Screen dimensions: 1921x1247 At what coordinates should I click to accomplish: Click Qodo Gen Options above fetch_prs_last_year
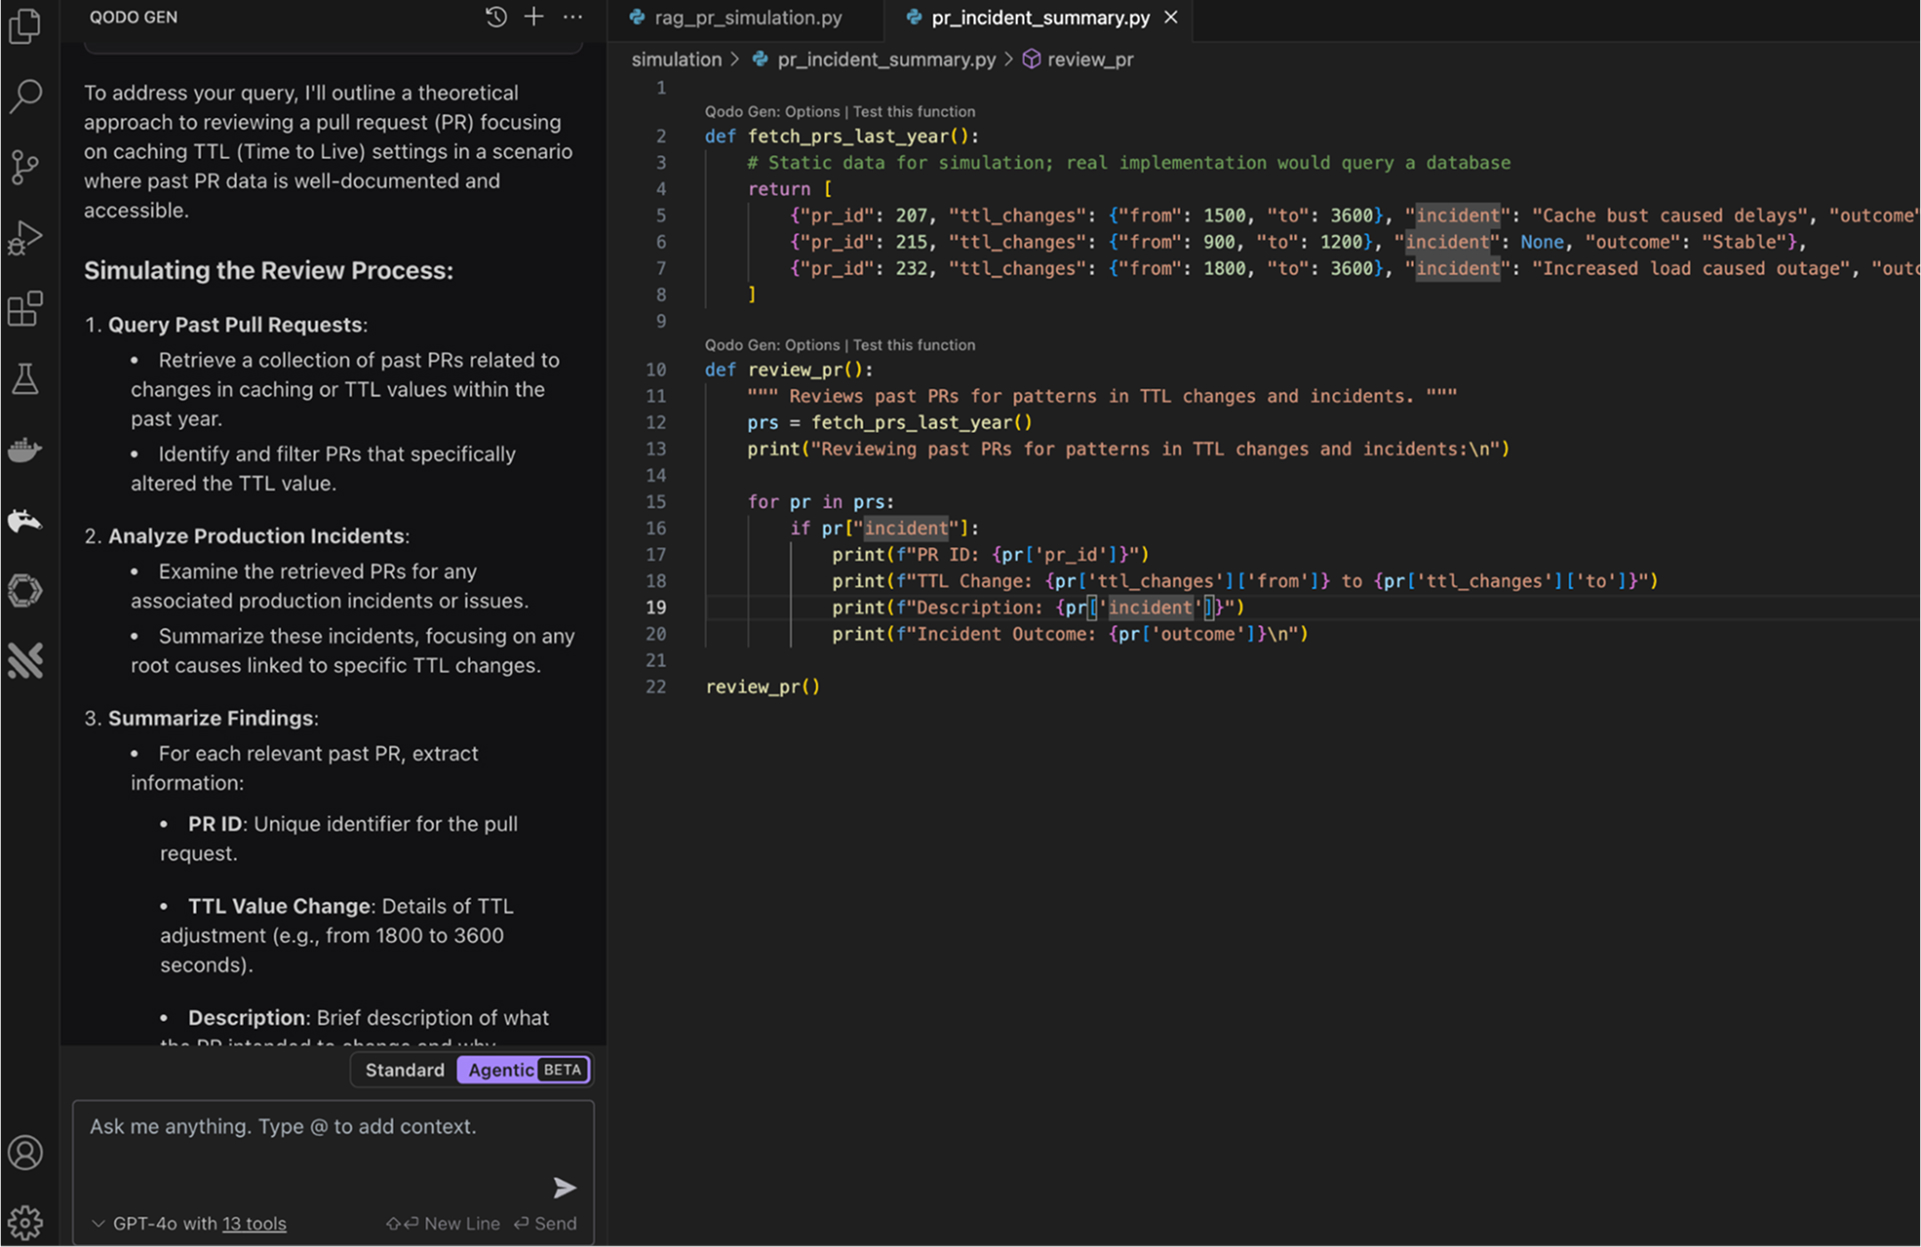coord(772,112)
